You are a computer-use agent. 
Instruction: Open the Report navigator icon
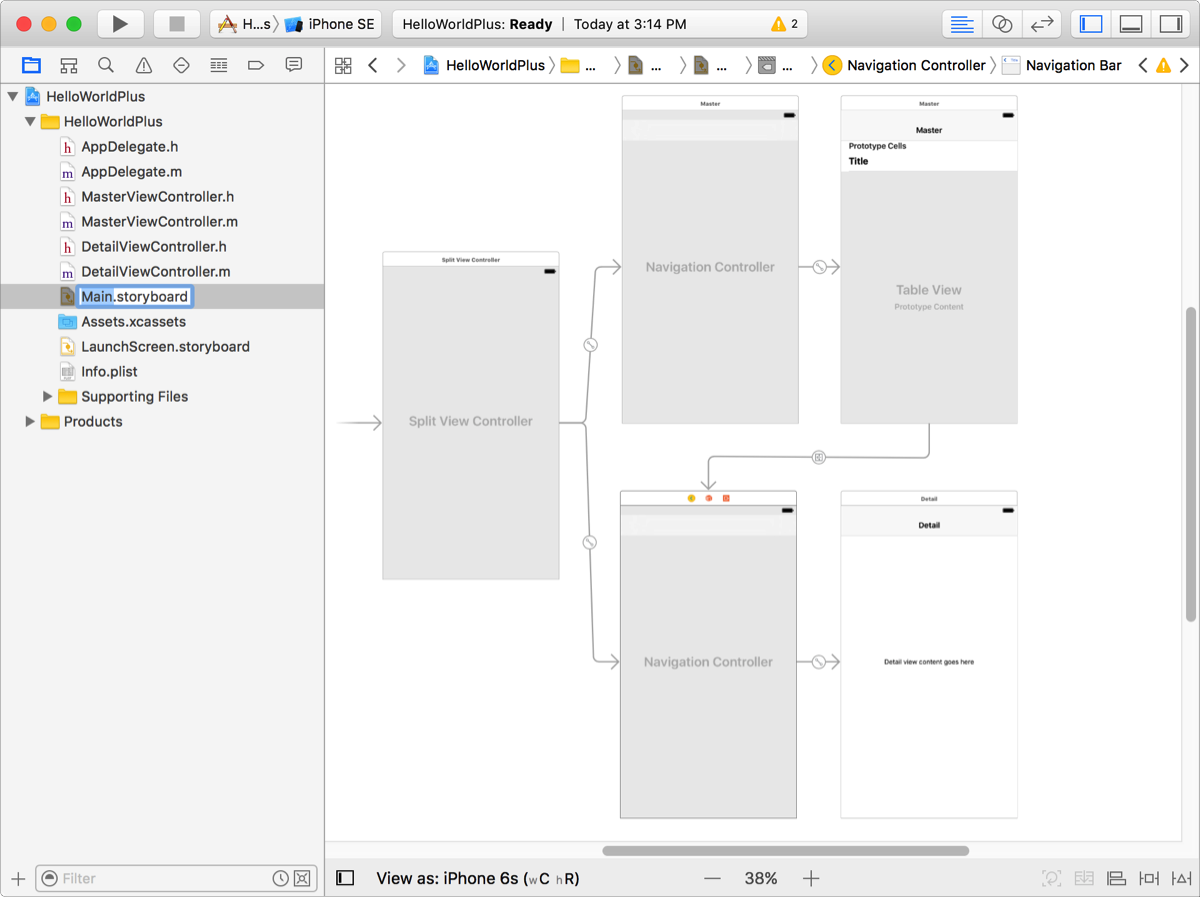pos(294,65)
